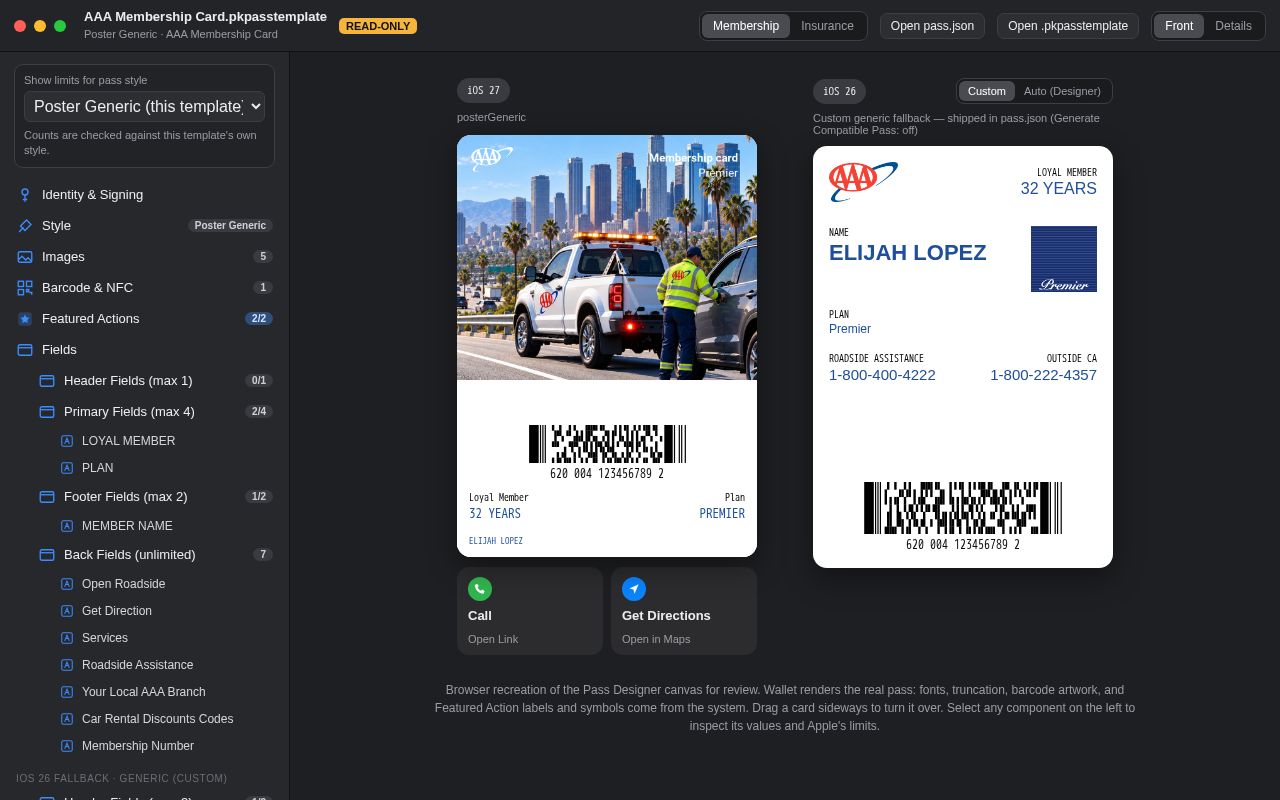
Task: Click the Primary Fields icon
Action: (x=47, y=412)
